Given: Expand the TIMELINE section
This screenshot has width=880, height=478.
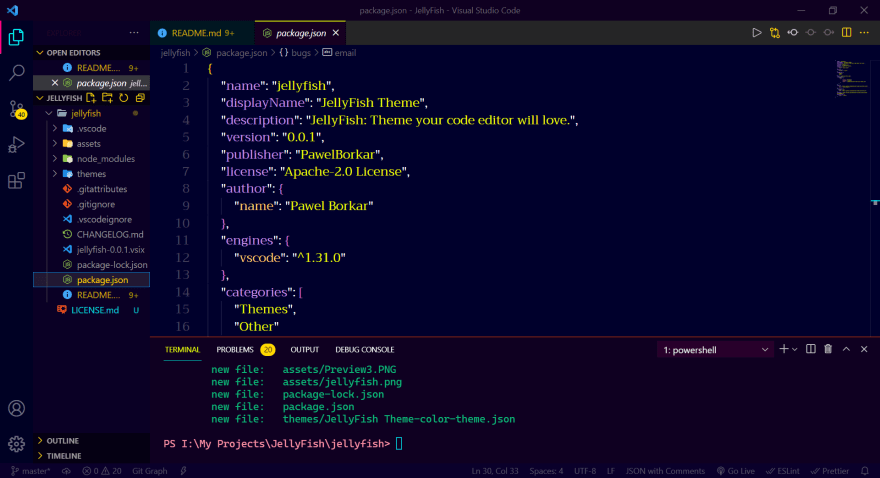Looking at the screenshot, I should [x=91, y=456].
